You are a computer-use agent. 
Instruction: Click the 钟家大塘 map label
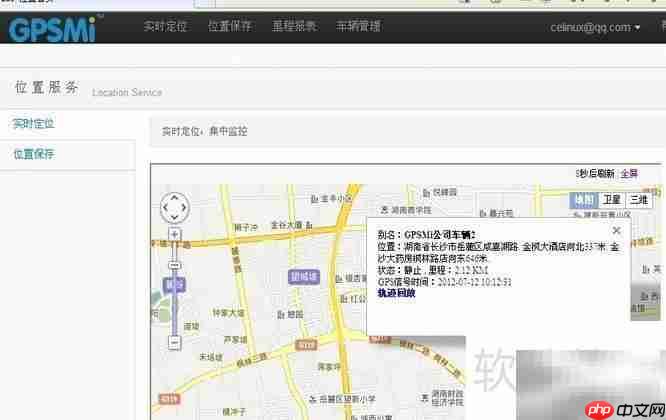pos(229,313)
